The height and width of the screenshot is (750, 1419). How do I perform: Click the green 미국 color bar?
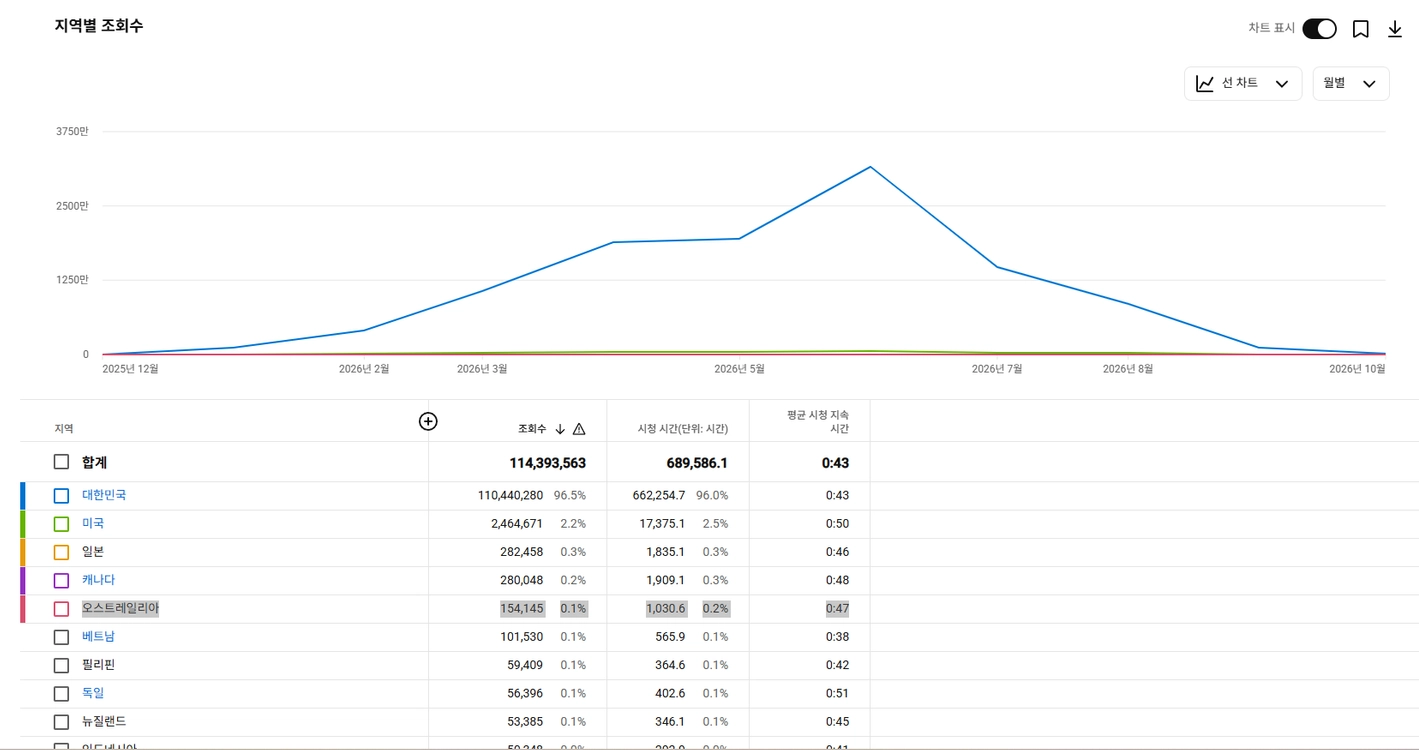[23, 524]
